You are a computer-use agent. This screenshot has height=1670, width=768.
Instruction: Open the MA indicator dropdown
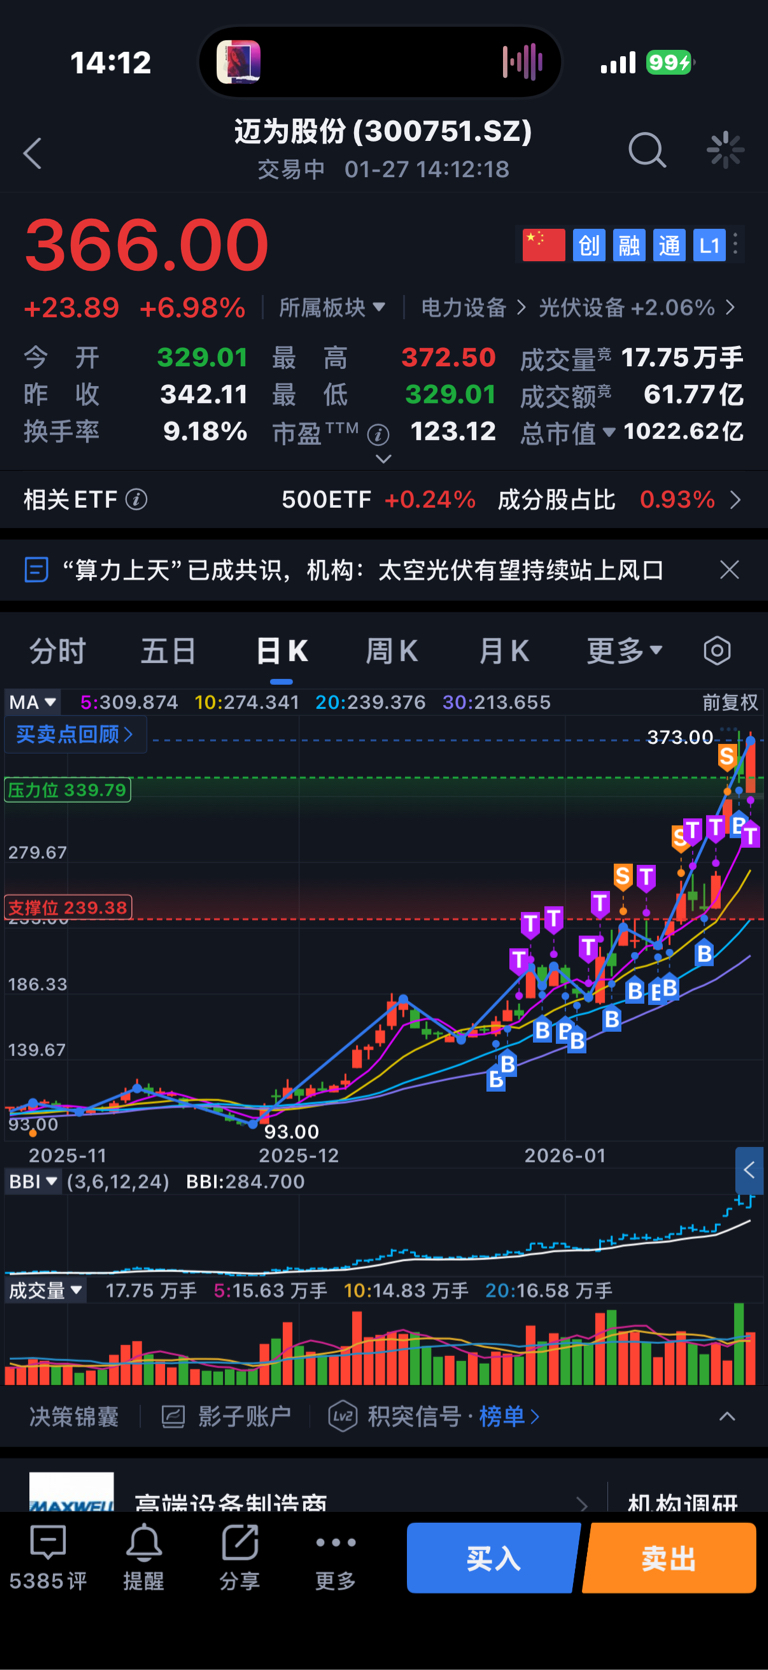coord(33,702)
